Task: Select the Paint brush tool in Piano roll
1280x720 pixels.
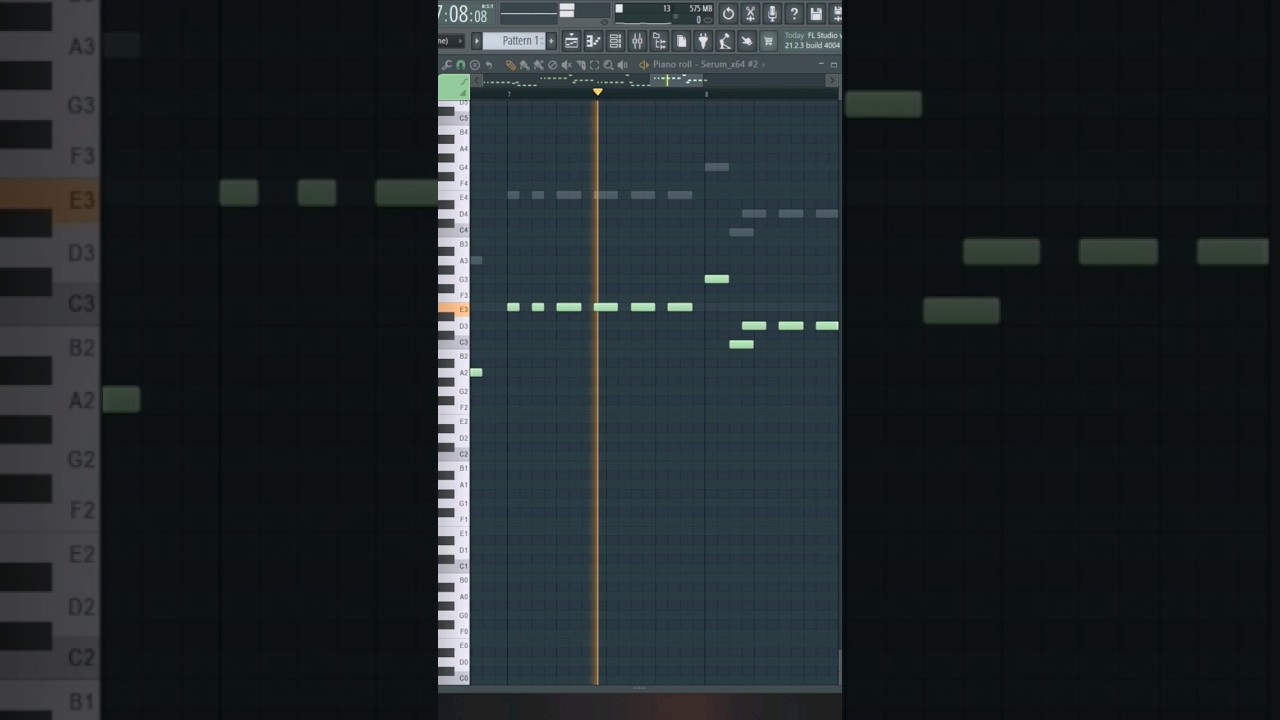Action: point(524,65)
